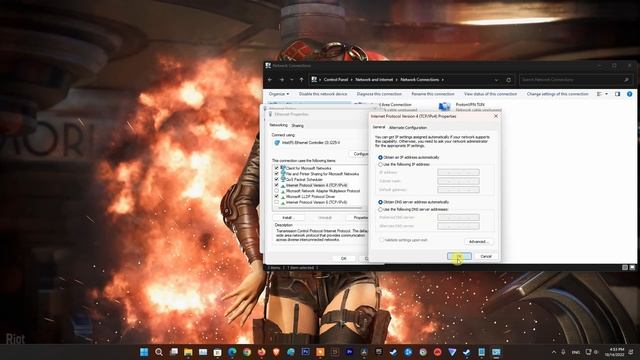
Task: Expand the address bar history dropdown
Action: [496, 80]
